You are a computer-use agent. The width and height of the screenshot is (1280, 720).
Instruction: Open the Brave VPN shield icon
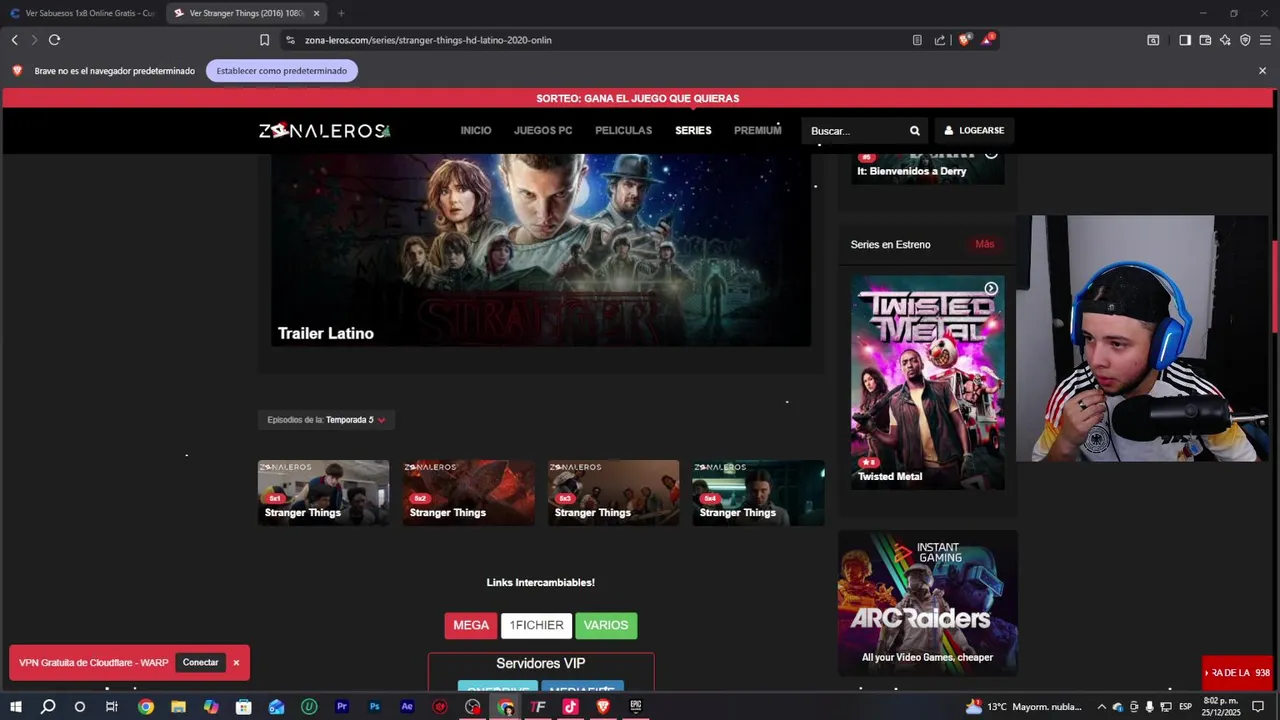tap(1245, 40)
